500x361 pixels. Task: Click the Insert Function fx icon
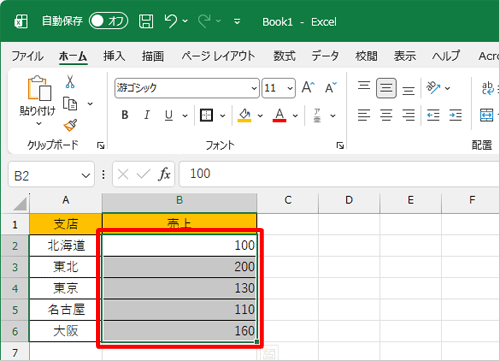click(x=164, y=174)
